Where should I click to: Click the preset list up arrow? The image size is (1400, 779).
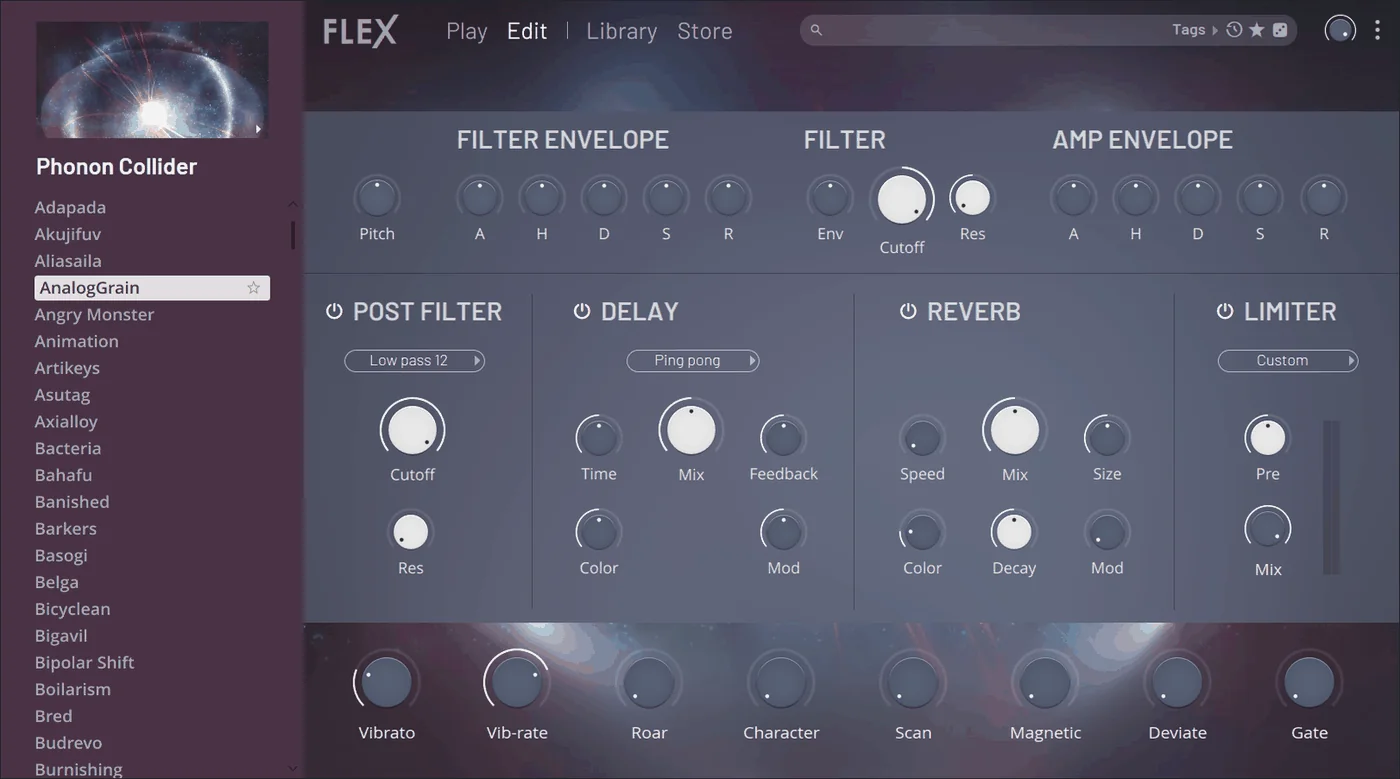(293, 204)
